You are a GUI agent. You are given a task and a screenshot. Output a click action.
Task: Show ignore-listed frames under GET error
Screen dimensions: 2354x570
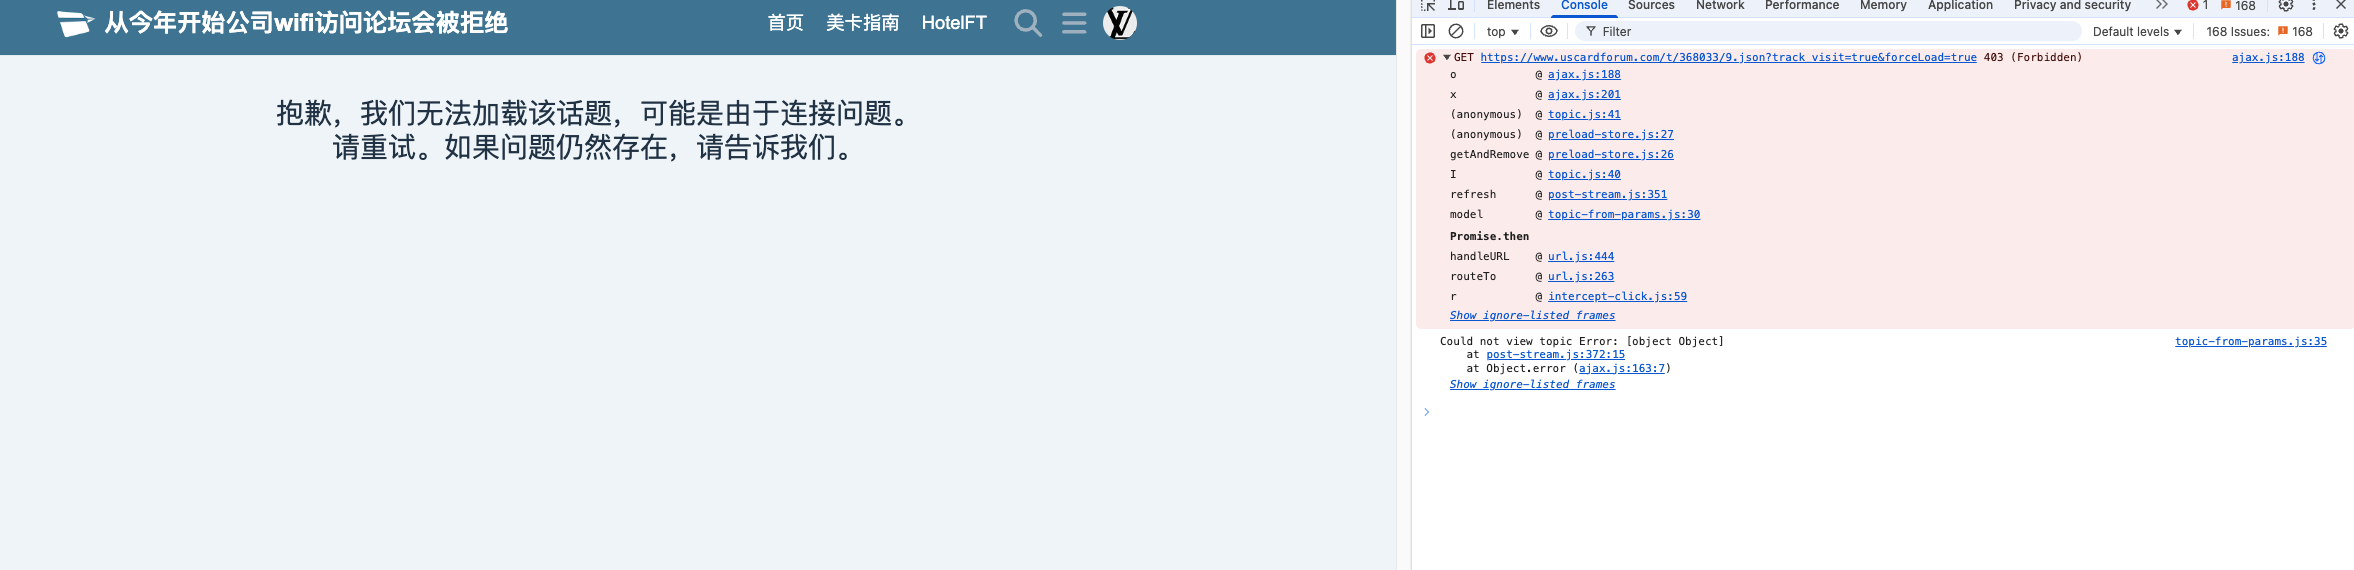click(1532, 316)
